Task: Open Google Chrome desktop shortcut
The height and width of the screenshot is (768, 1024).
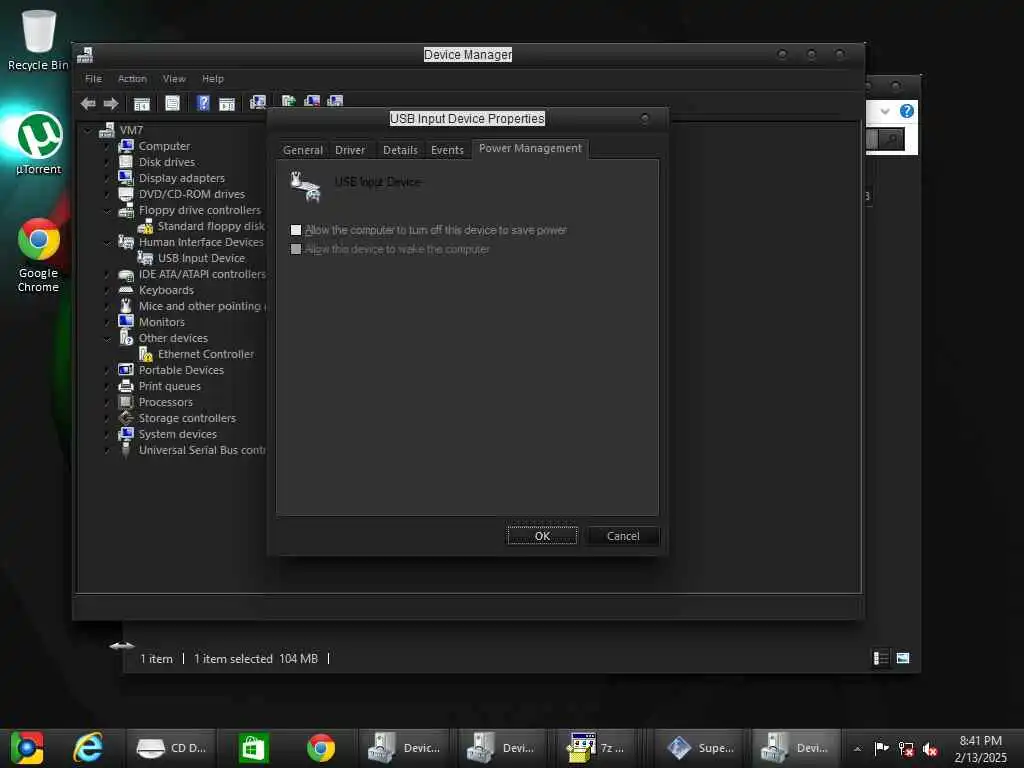Action: click(x=39, y=255)
